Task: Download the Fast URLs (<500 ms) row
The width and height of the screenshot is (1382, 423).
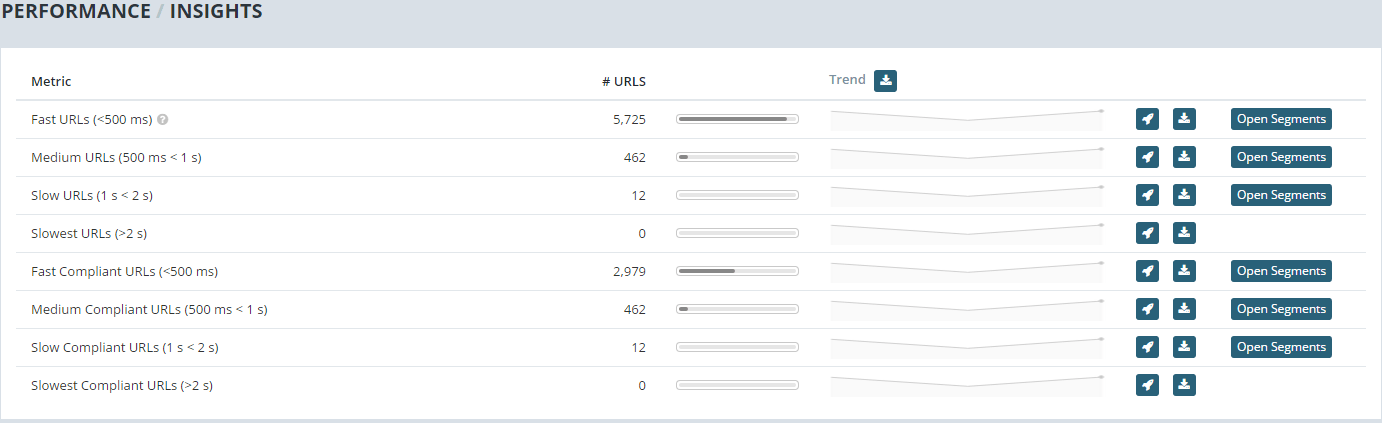Action: coord(1184,120)
